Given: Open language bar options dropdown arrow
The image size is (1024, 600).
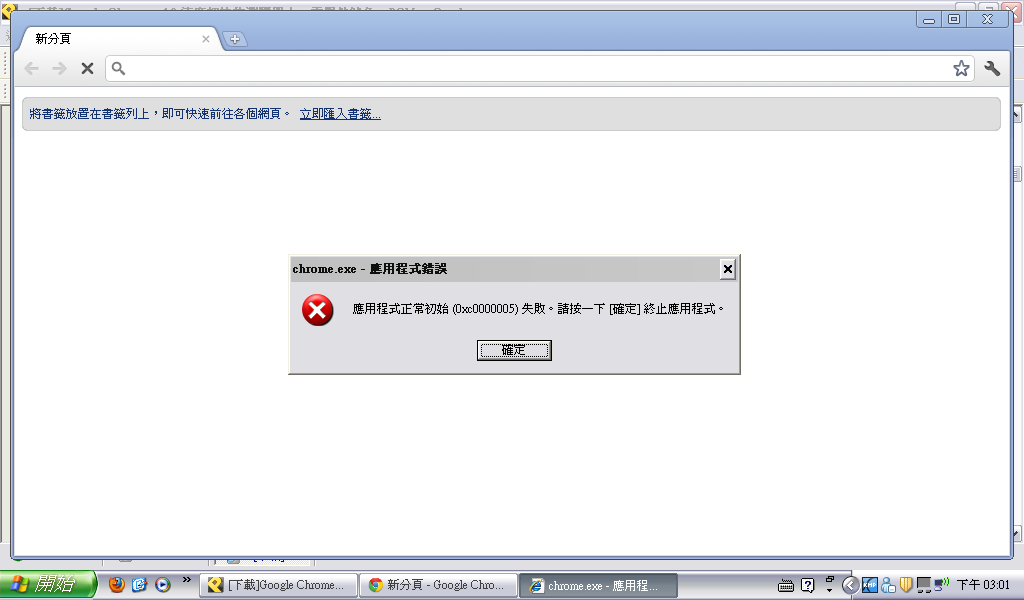Looking at the screenshot, I should point(829,590).
